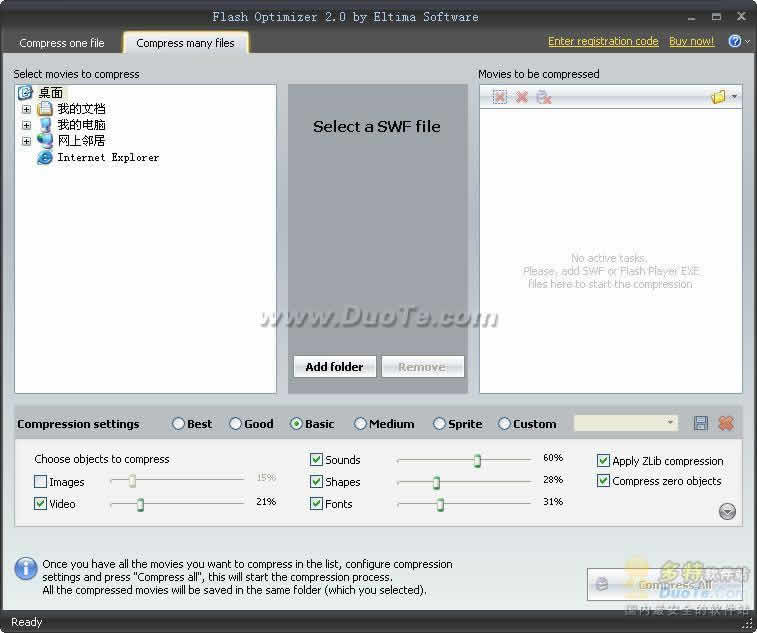Click the Shapes quality slider handle
The width and height of the screenshot is (757, 633).
coord(436,482)
